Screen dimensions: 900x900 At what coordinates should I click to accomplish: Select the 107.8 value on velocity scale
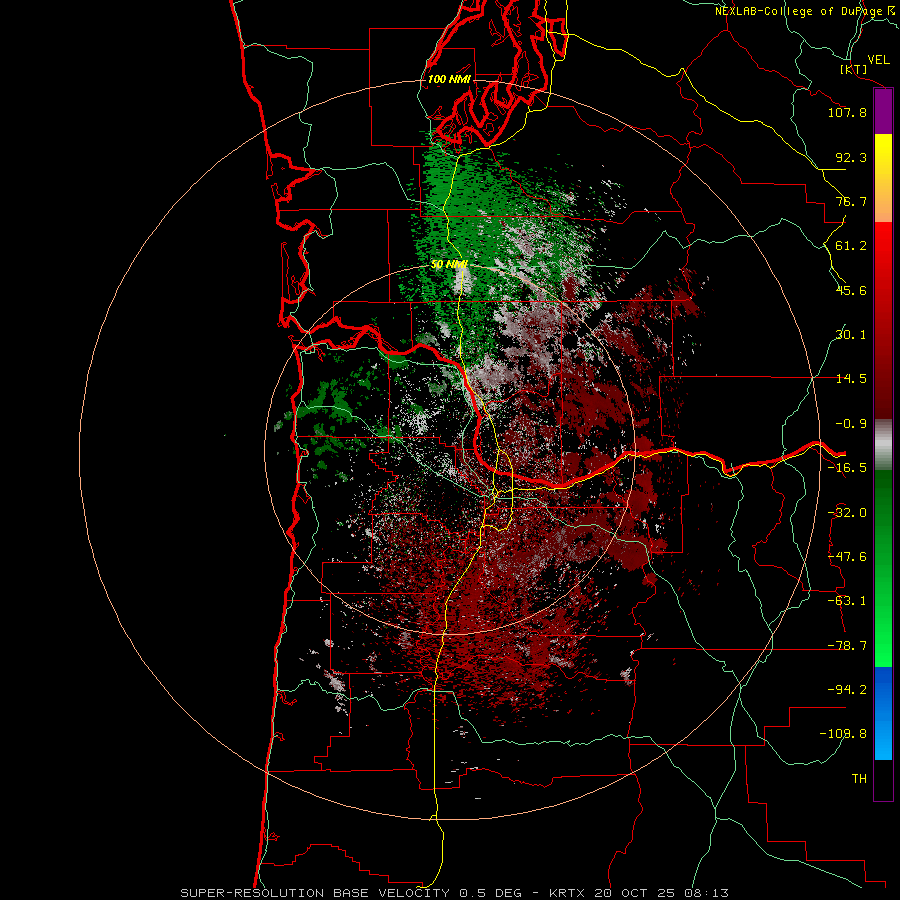click(847, 112)
